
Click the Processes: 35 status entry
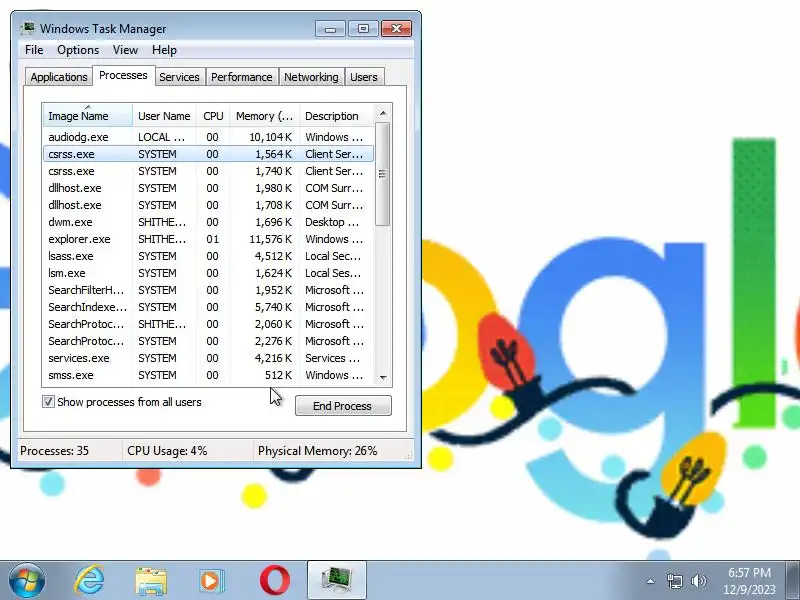pyautogui.click(x=54, y=451)
